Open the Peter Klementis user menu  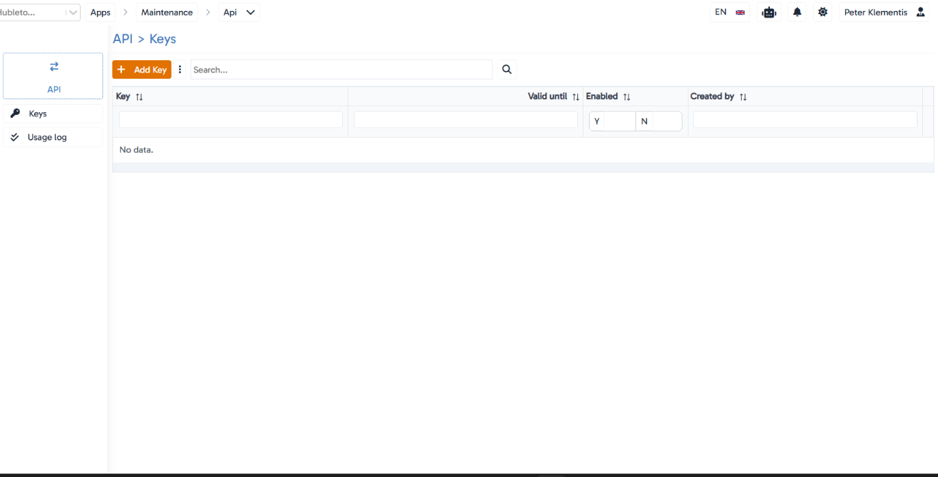pos(884,12)
